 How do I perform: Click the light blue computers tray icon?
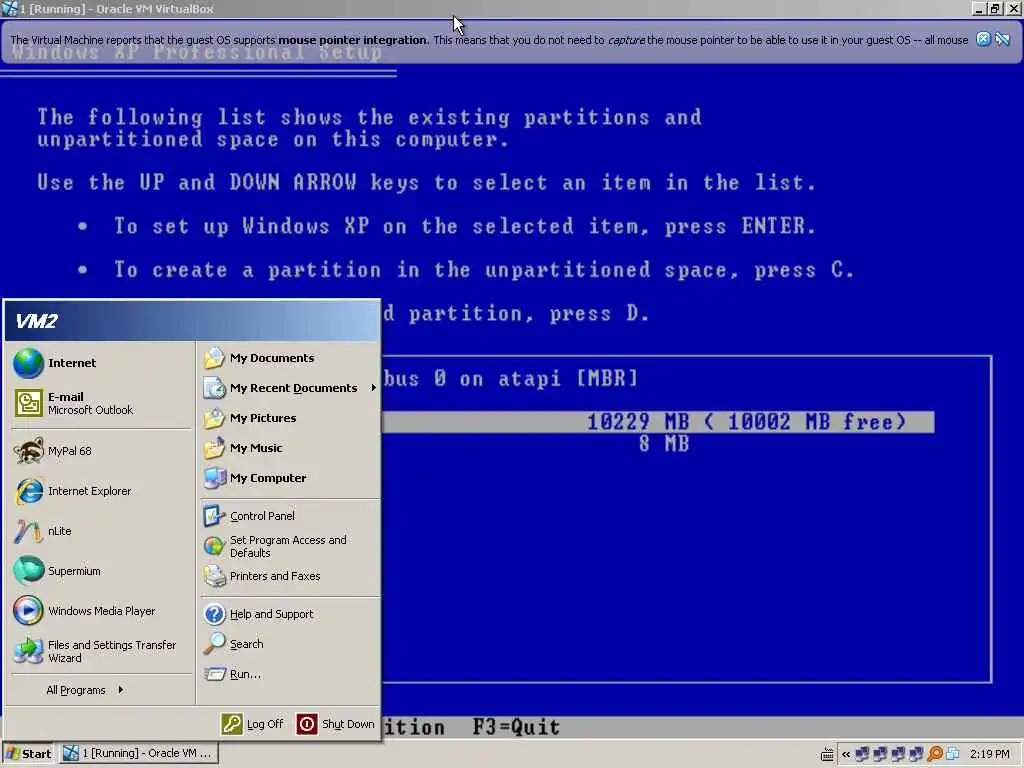(953, 754)
